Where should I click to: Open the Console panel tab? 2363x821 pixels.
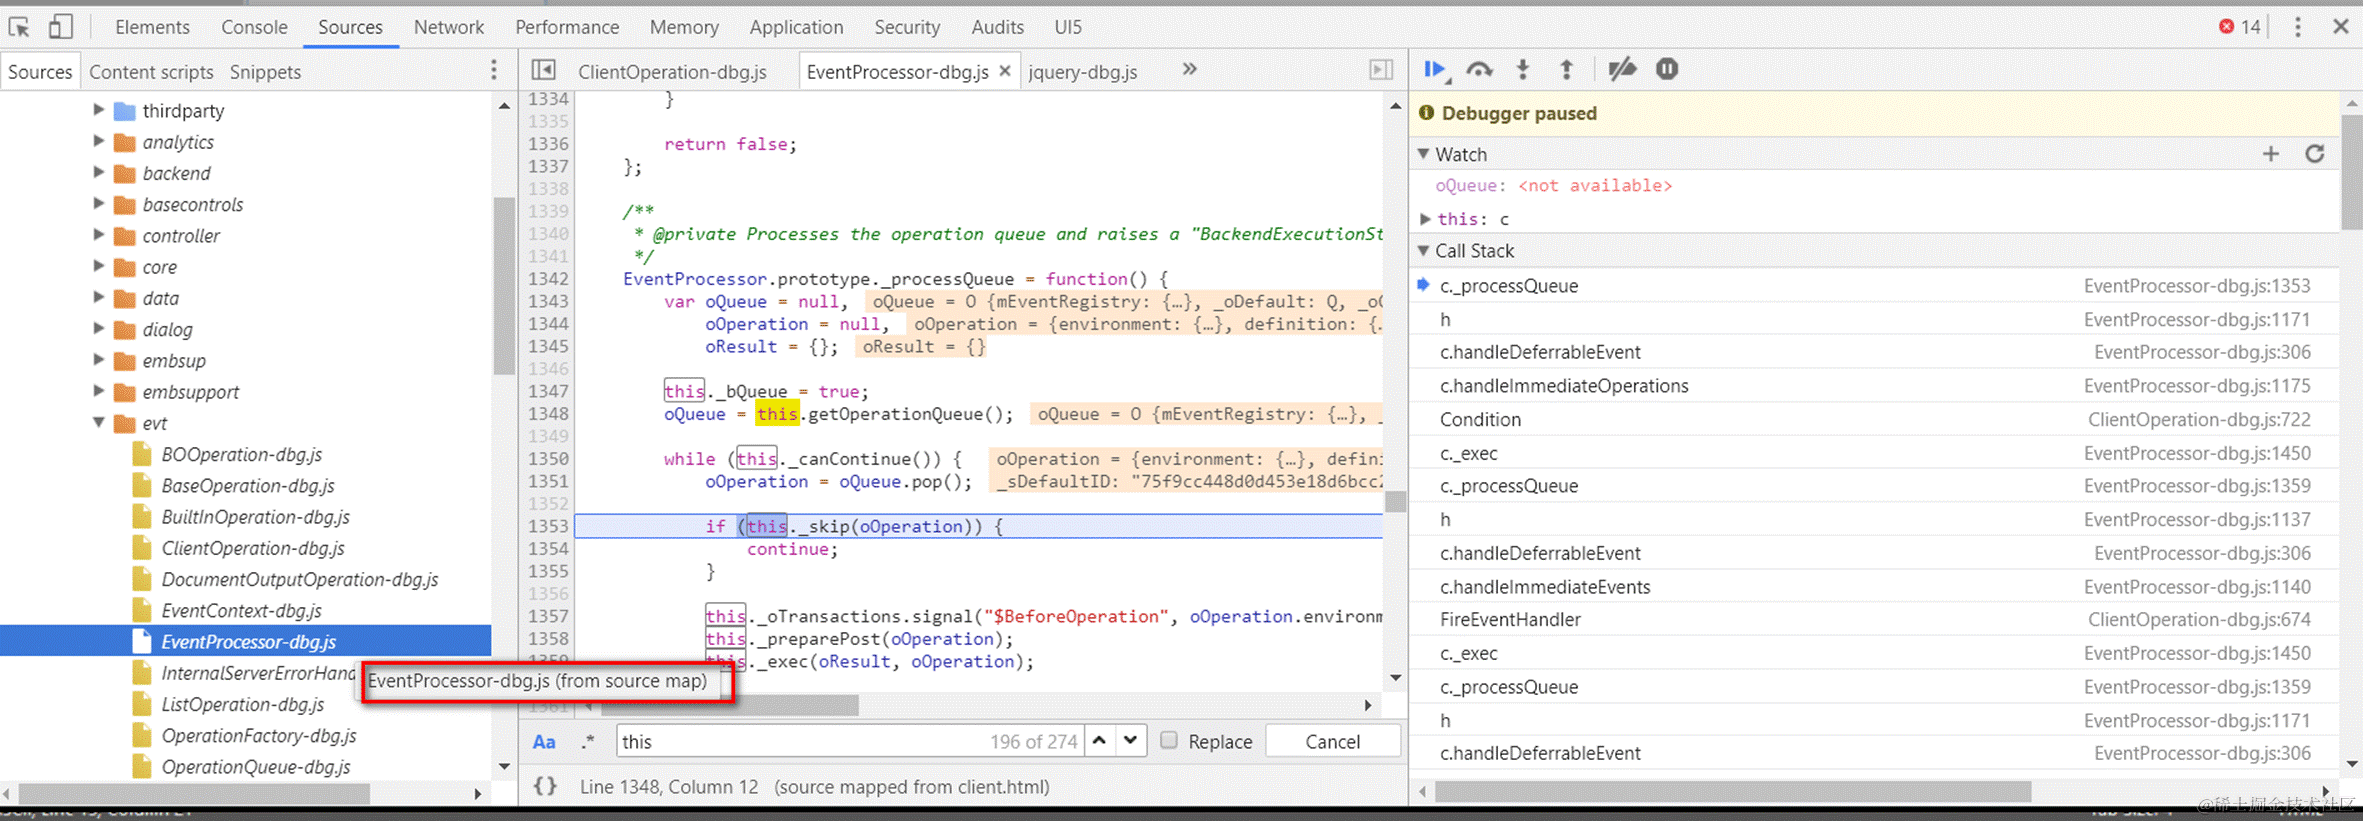[x=254, y=27]
